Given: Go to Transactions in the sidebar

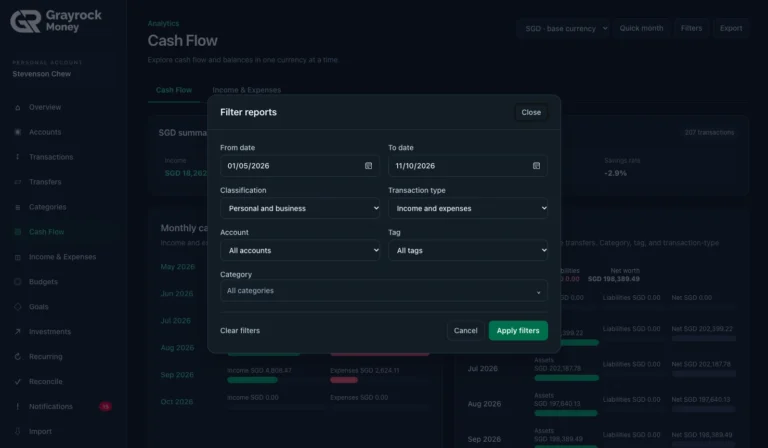Looking at the screenshot, I should click(51, 157).
